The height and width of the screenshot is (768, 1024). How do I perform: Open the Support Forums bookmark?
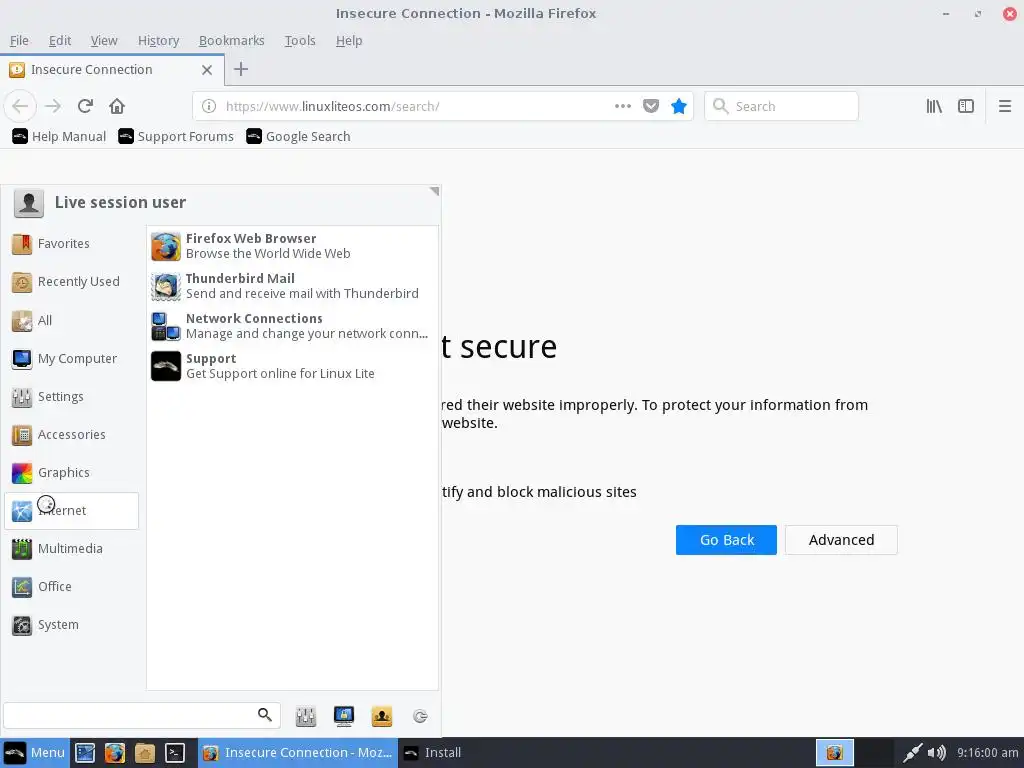[176, 136]
